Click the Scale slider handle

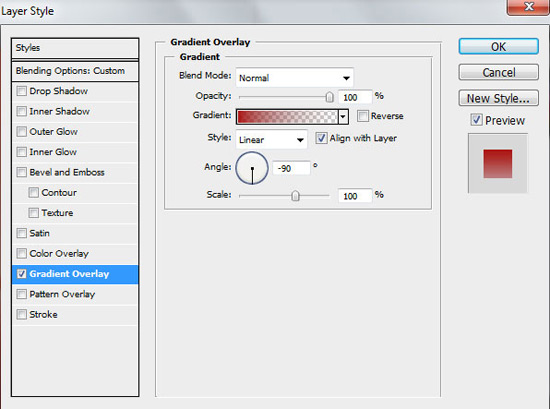(x=295, y=195)
